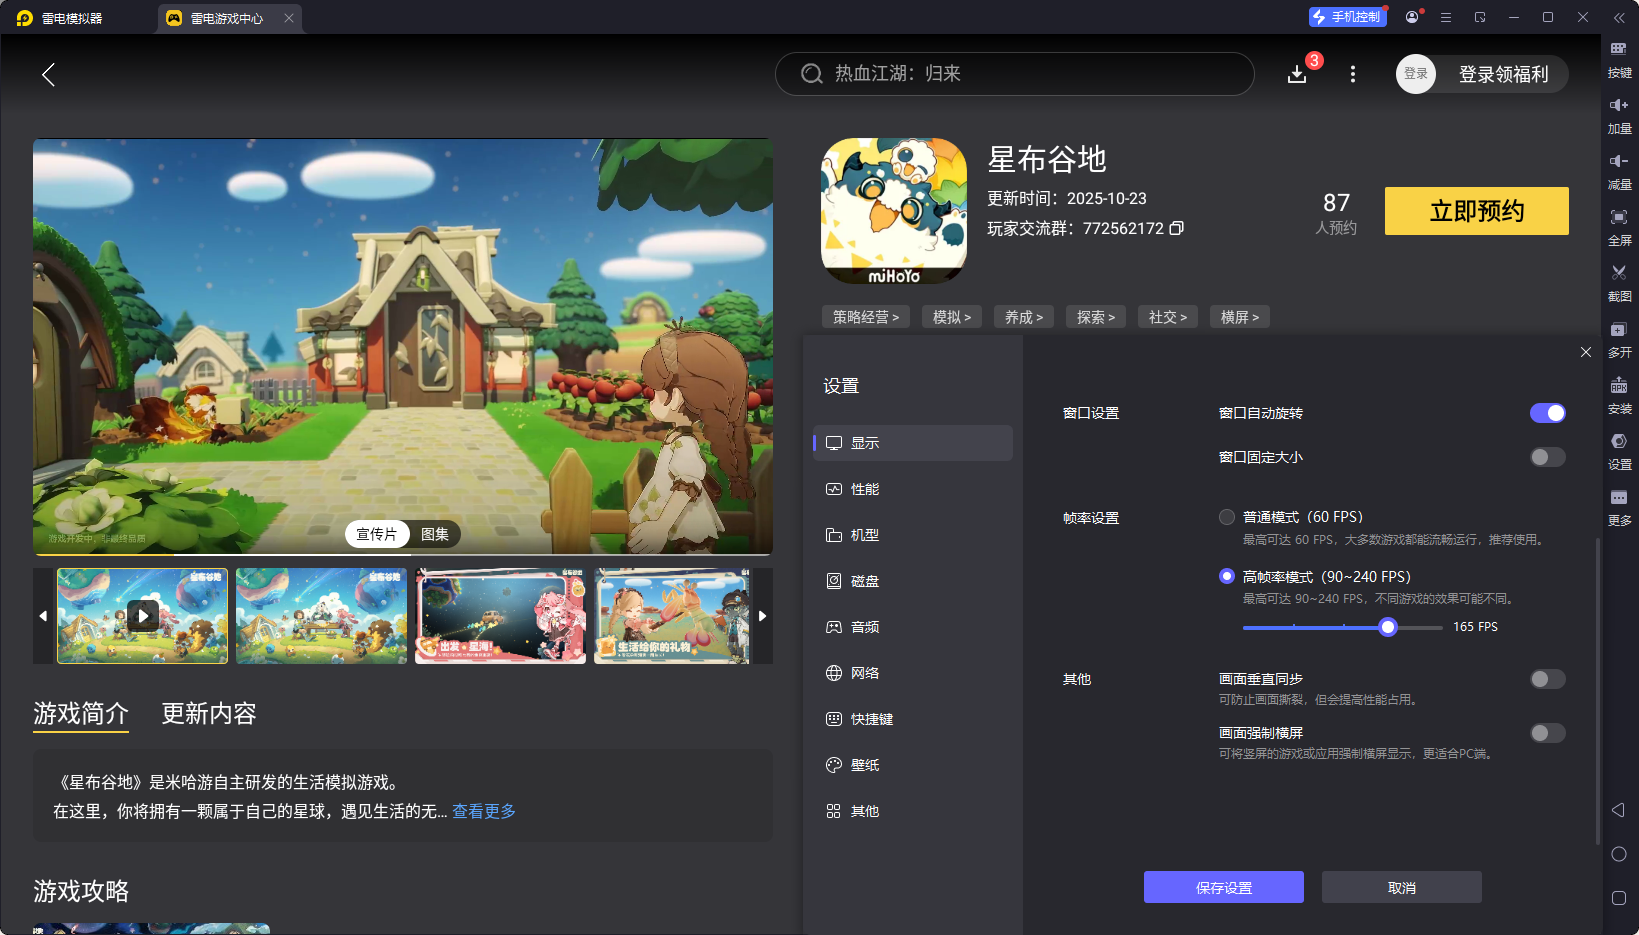Viewport: 1639px width, 935px height.
Task: Toggle 窗口自动旋转 switch off
Action: click(1547, 413)
